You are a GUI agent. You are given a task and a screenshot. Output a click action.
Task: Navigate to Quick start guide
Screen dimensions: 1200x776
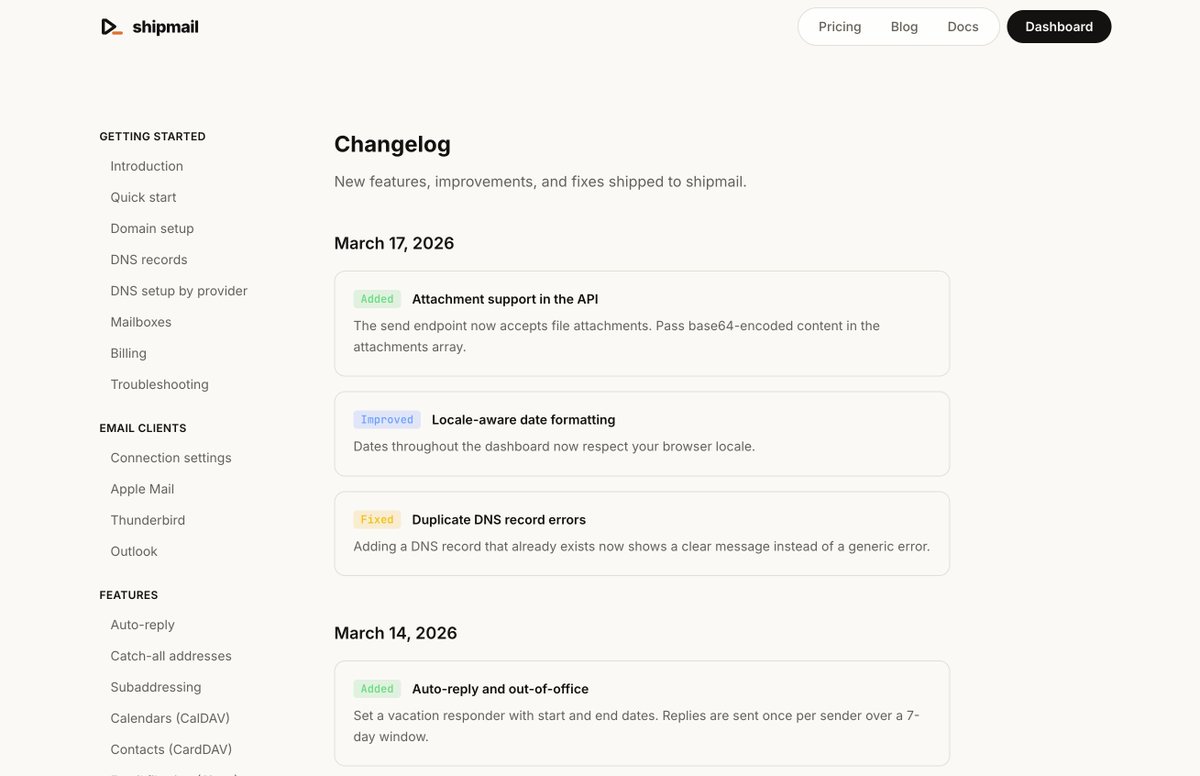tap(143, 197)
